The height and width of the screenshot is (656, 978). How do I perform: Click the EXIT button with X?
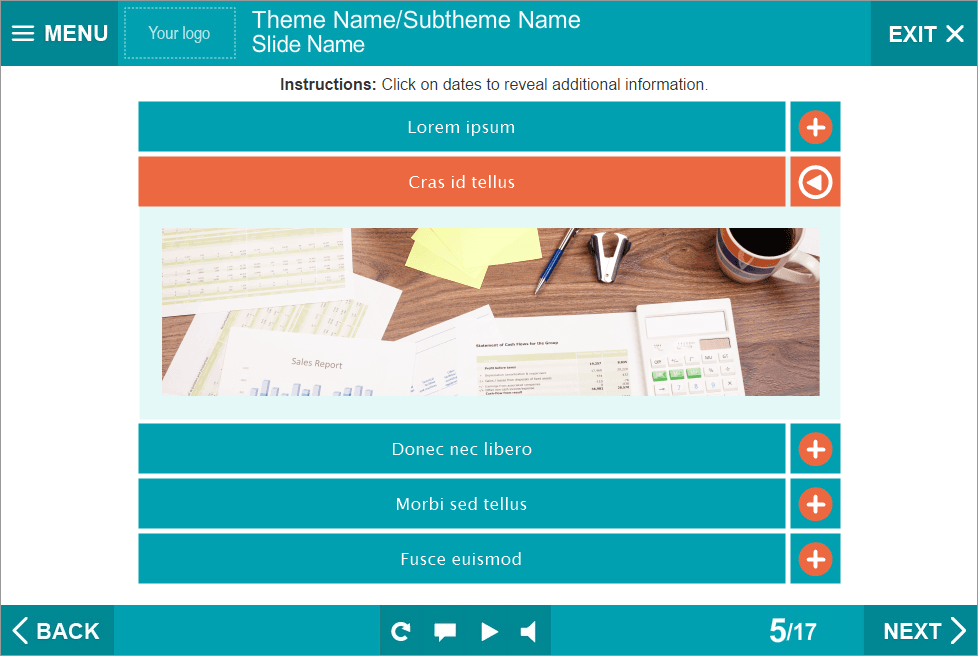pos(925,34)
